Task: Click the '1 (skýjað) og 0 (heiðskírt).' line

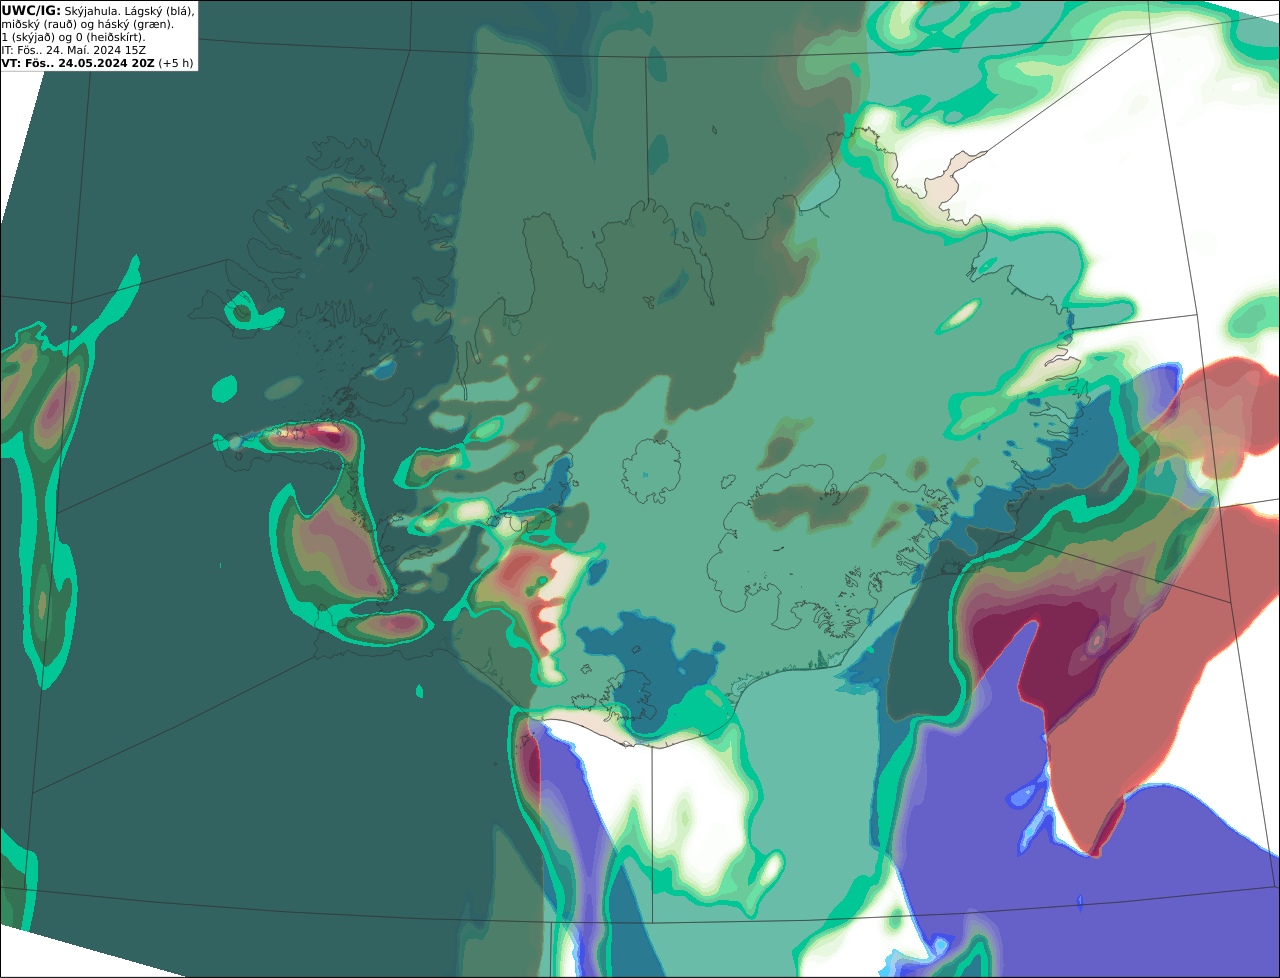Action: click(74, 37)
